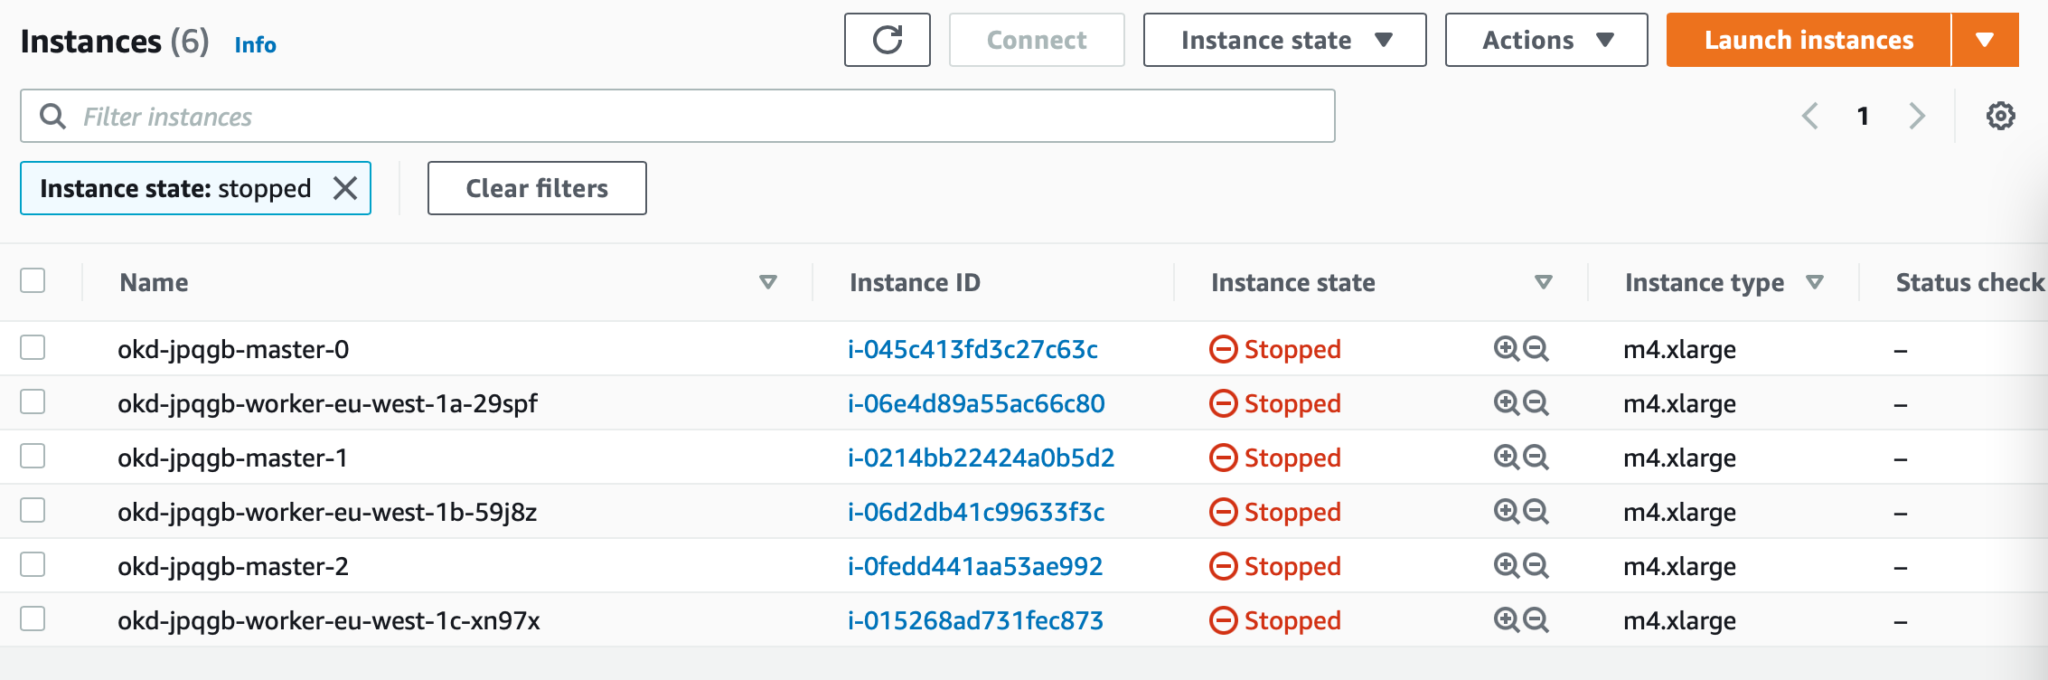Viewport: 2048px width, 680px height.
Task: Click the refresh instances icon button
Action: tap(887, 40)
